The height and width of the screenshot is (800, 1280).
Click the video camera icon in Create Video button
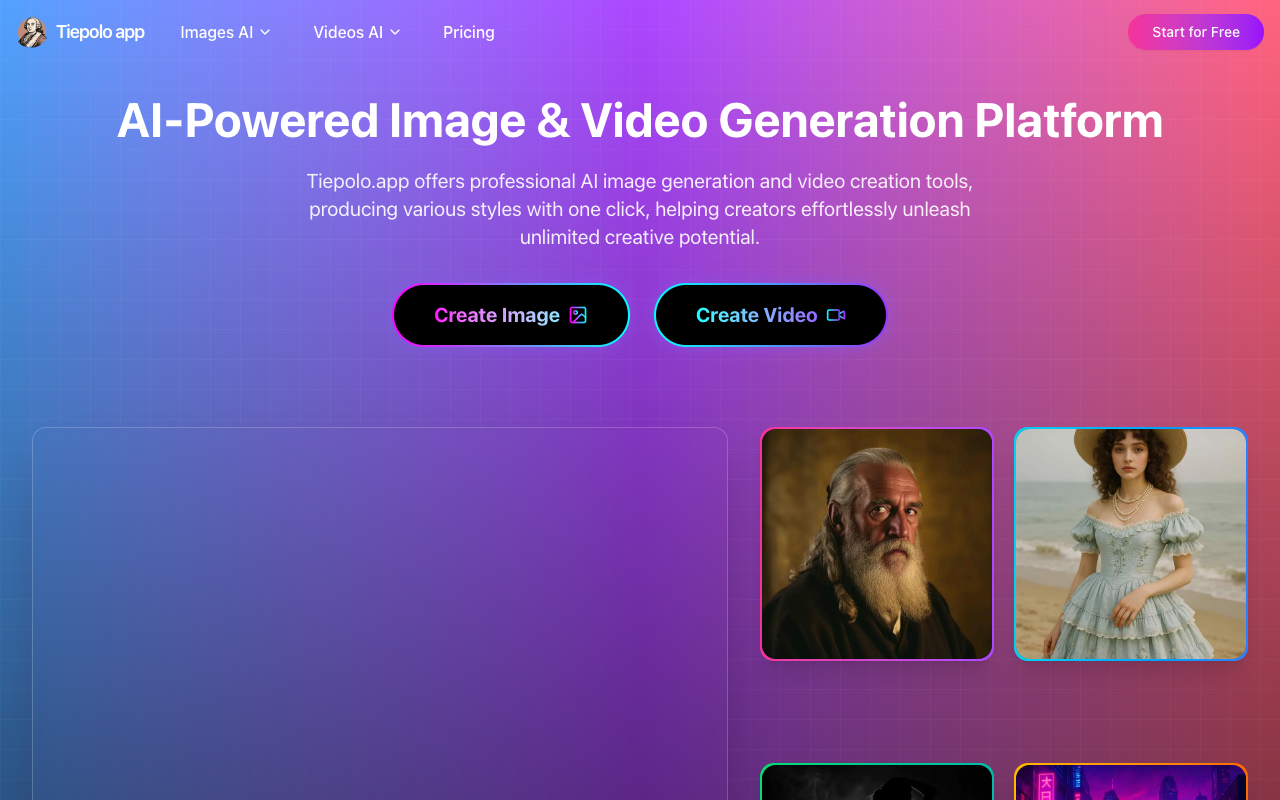point(836,315)
